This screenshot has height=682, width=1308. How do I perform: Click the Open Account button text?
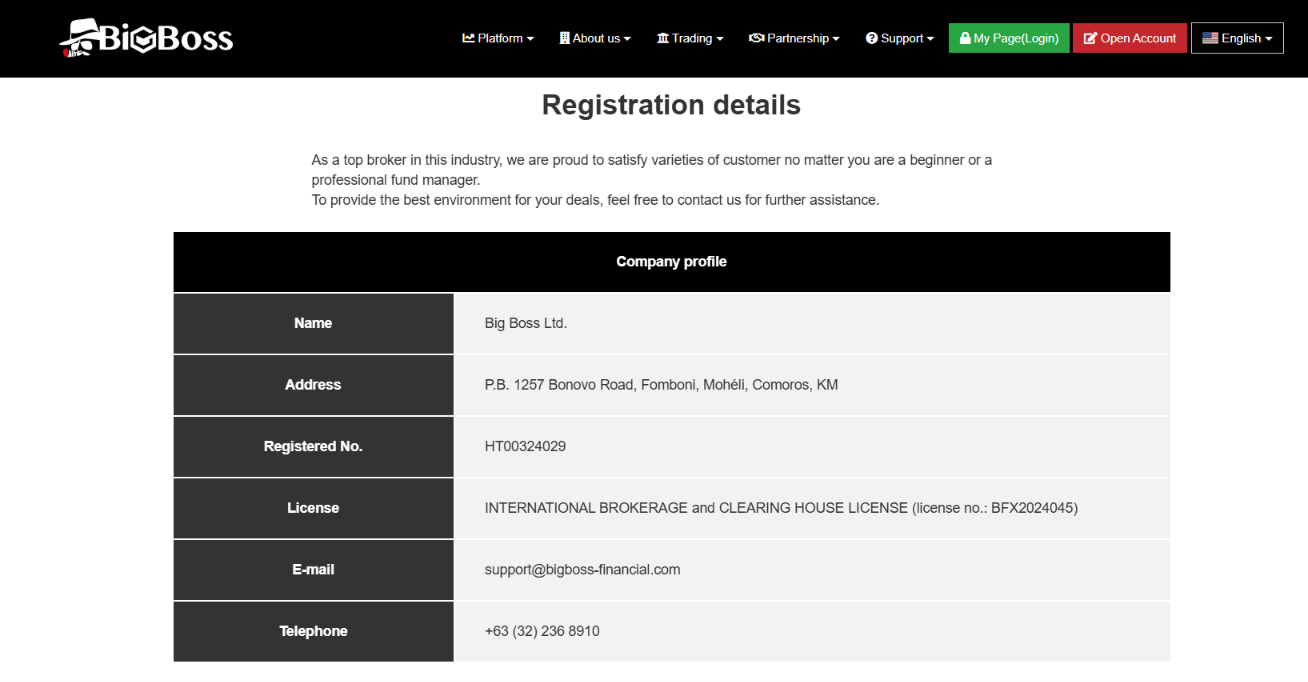tap(1138, 38)
